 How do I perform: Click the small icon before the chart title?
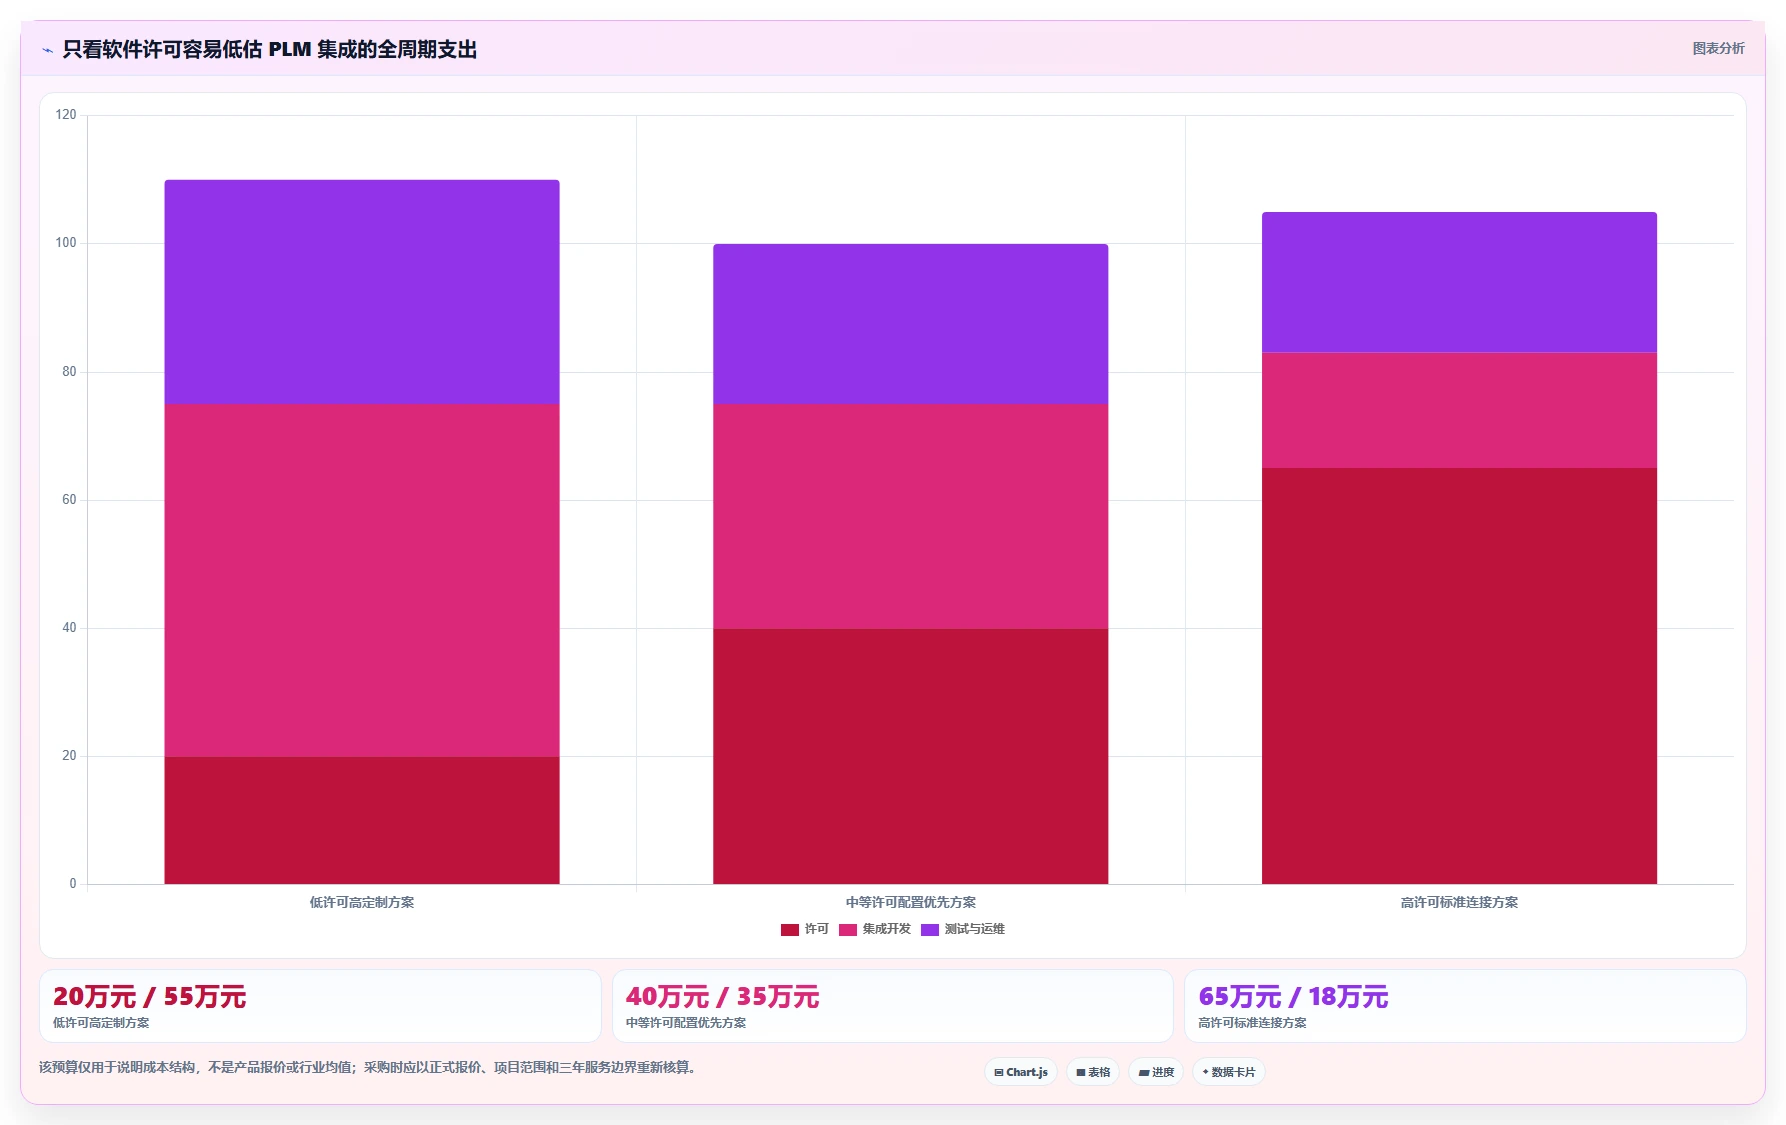[x=47, y=50]
